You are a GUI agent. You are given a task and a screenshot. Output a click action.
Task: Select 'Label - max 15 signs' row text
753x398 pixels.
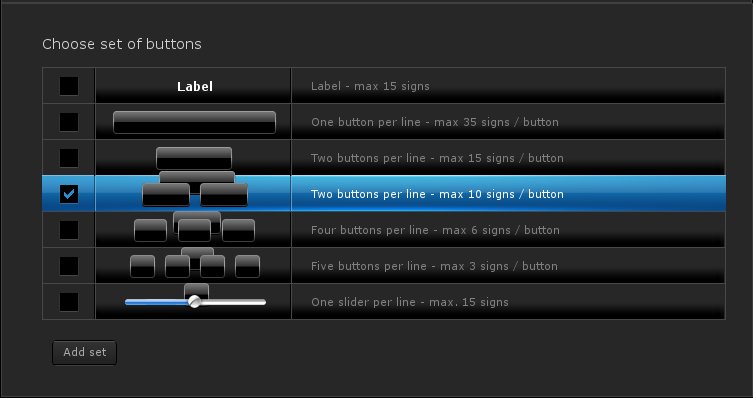370,86
